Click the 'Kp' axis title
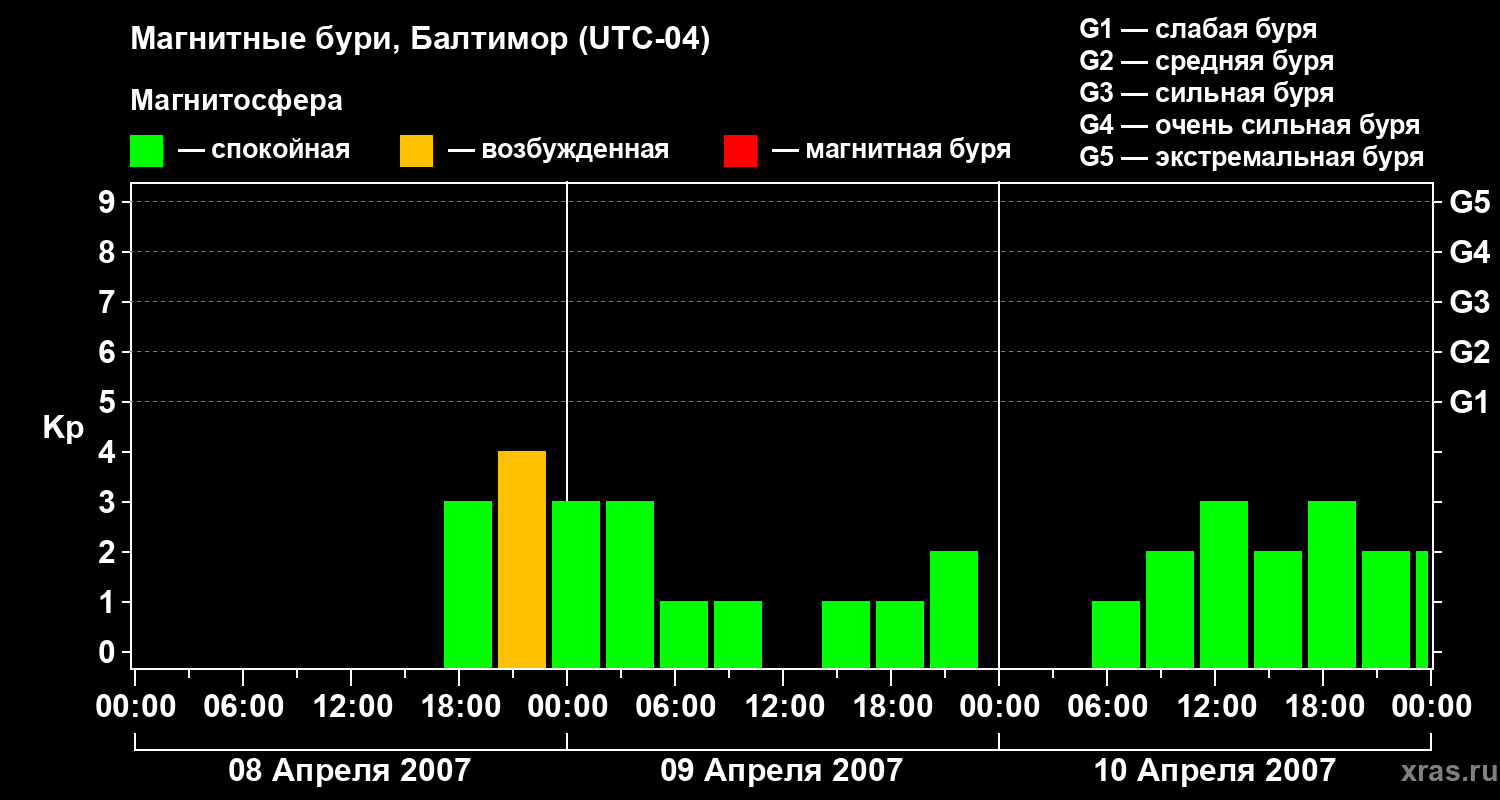The image size is (1500, 800). (x=63, y=428)
